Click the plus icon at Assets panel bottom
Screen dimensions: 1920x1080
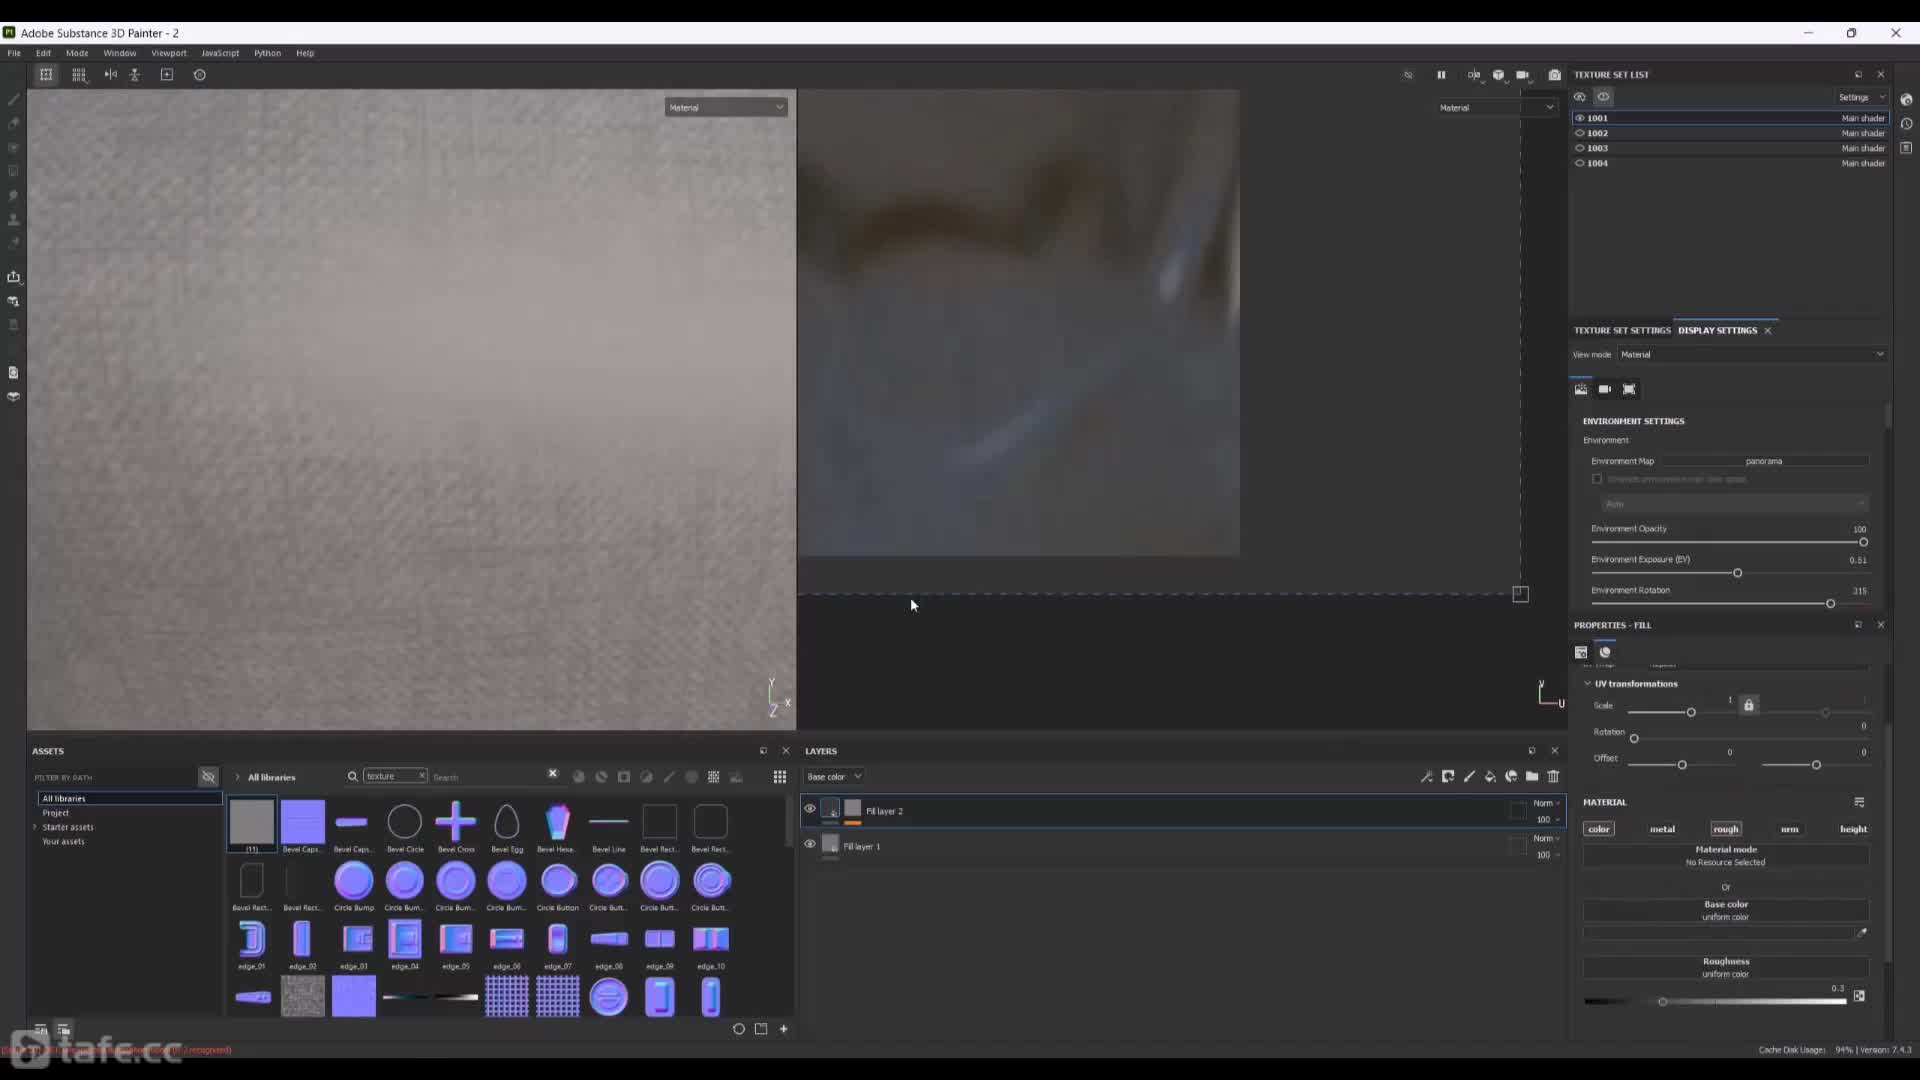click(x=784, y=1029)
